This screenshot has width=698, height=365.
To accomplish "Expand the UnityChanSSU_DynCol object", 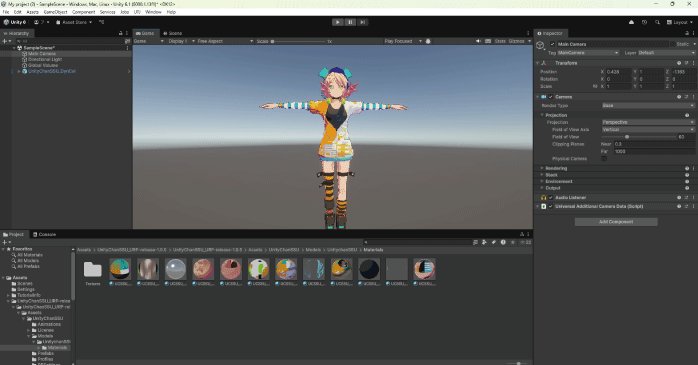I will (19, 71).
